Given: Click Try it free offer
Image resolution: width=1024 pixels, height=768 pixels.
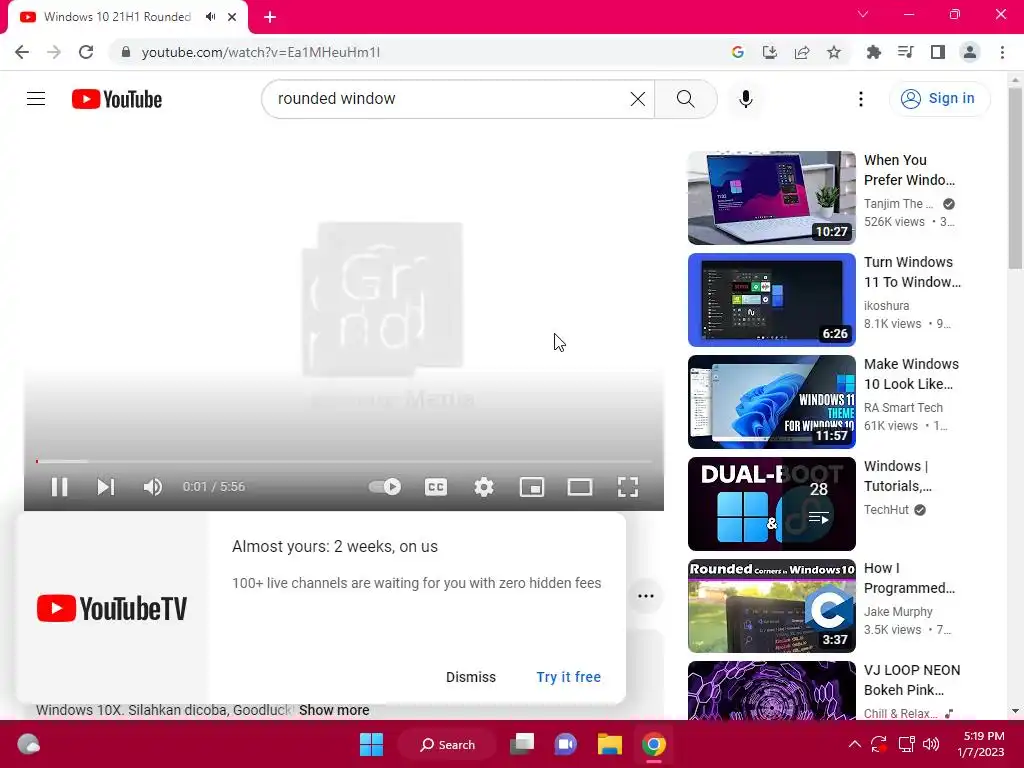Looking at the screenshot, I should coord(569,677).
